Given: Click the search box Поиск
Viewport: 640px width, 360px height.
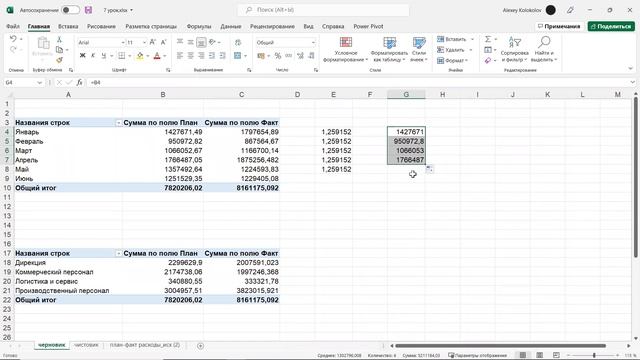Looking at the screenshot, I should pos(323,10).
